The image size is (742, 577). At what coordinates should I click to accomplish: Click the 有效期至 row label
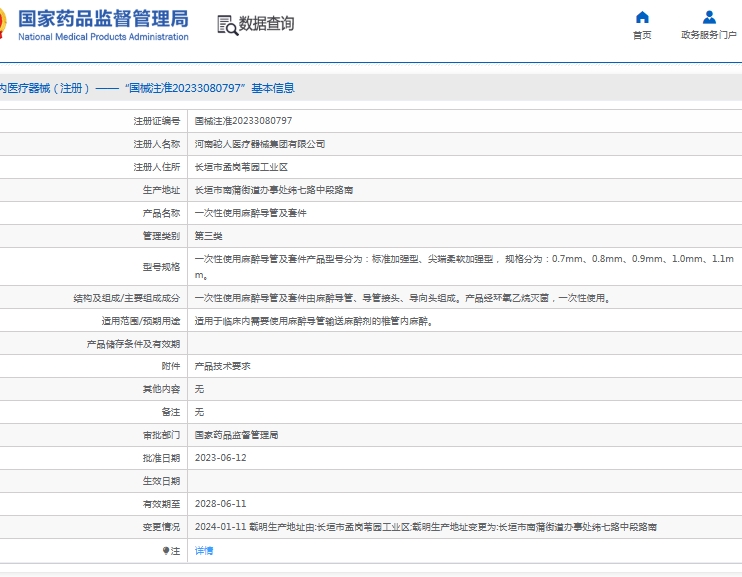pyautogui.click(x=161, y=504)
